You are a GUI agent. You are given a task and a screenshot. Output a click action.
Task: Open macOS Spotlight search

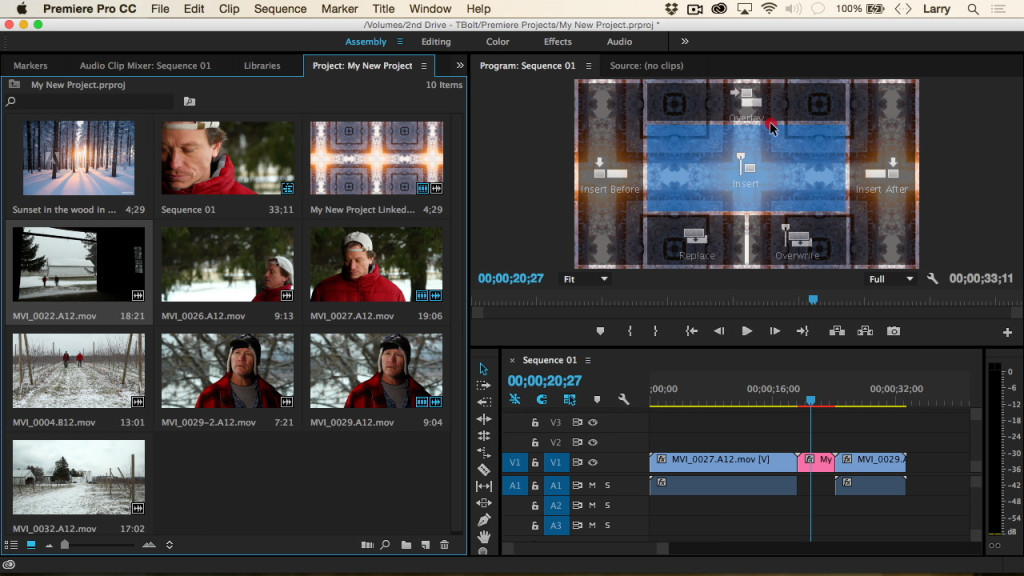[x=973, y=9]
